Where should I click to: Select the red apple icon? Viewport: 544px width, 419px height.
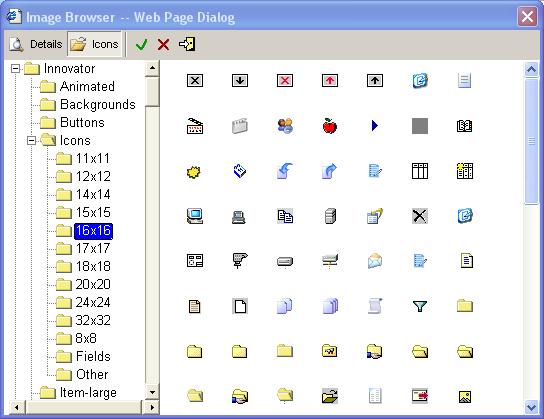(330, 126)
